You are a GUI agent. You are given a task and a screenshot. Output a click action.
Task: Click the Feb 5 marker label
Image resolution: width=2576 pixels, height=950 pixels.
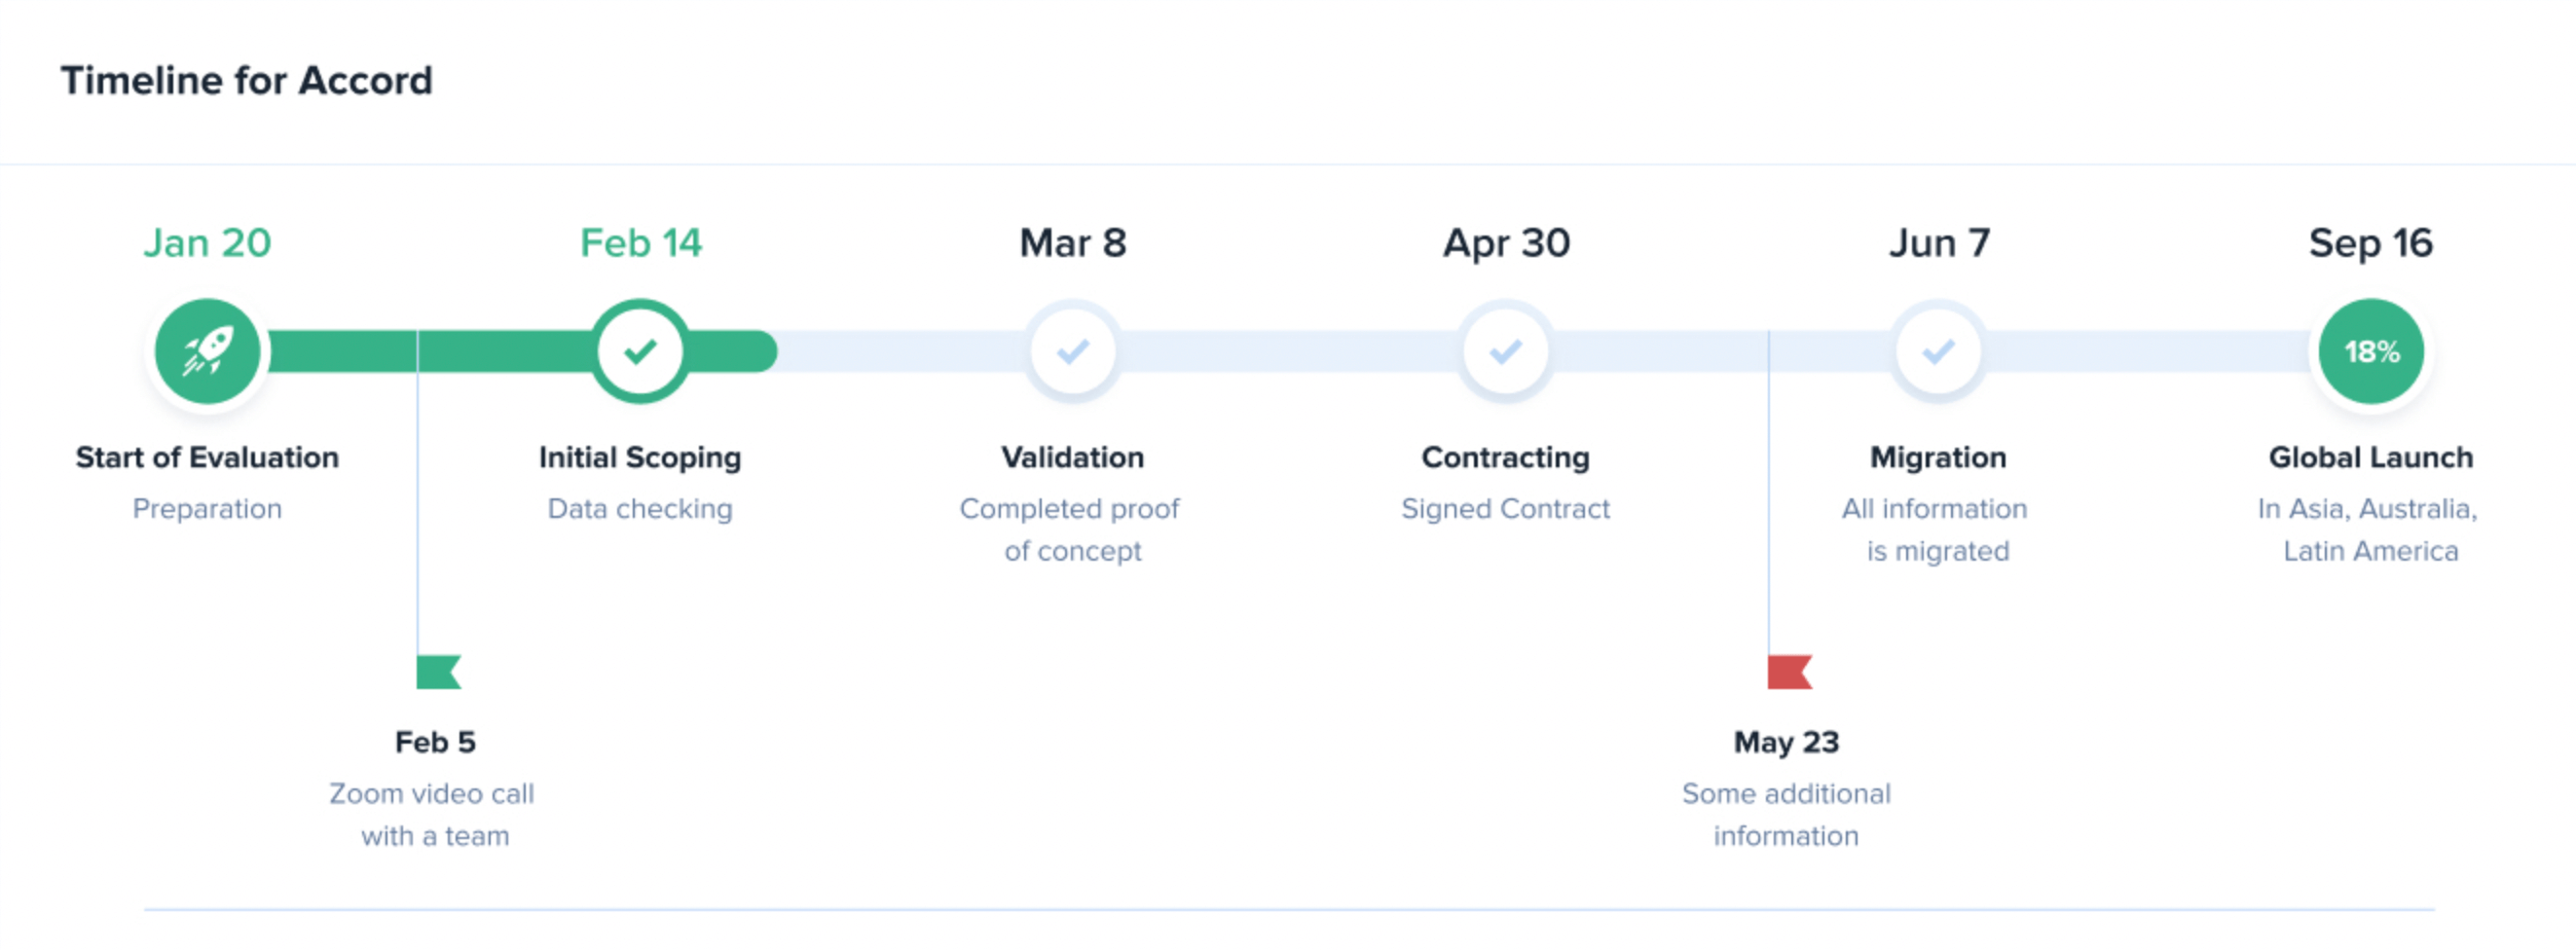pyautogui.click(x=435, y=742)
